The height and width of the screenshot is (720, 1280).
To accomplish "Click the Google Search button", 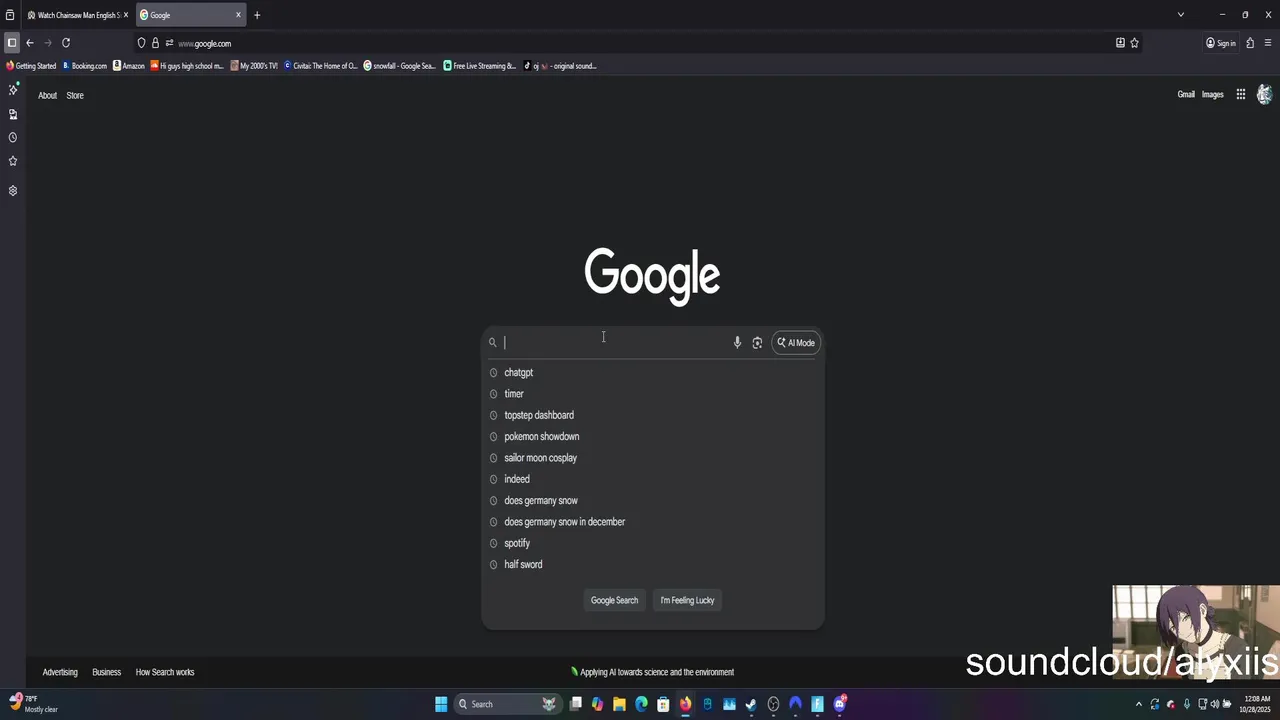I will click(614, 600).
